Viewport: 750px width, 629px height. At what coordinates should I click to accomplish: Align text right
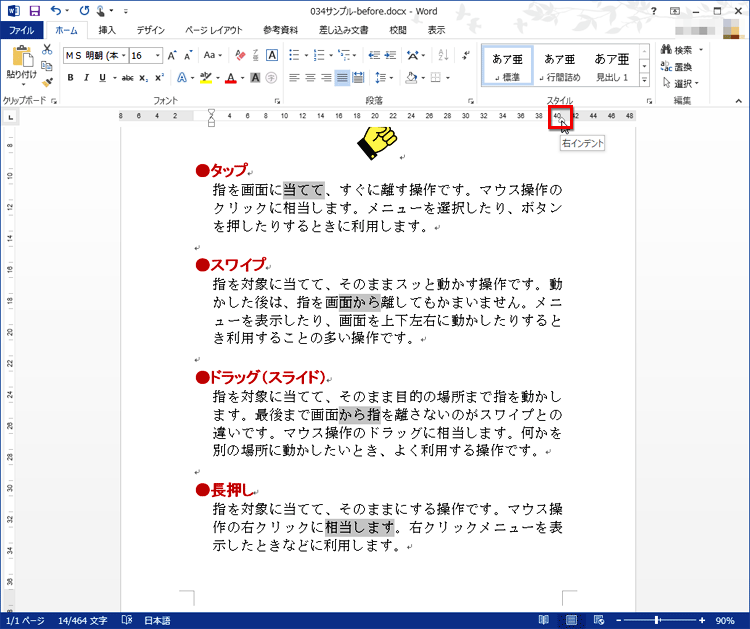point(326,77)
